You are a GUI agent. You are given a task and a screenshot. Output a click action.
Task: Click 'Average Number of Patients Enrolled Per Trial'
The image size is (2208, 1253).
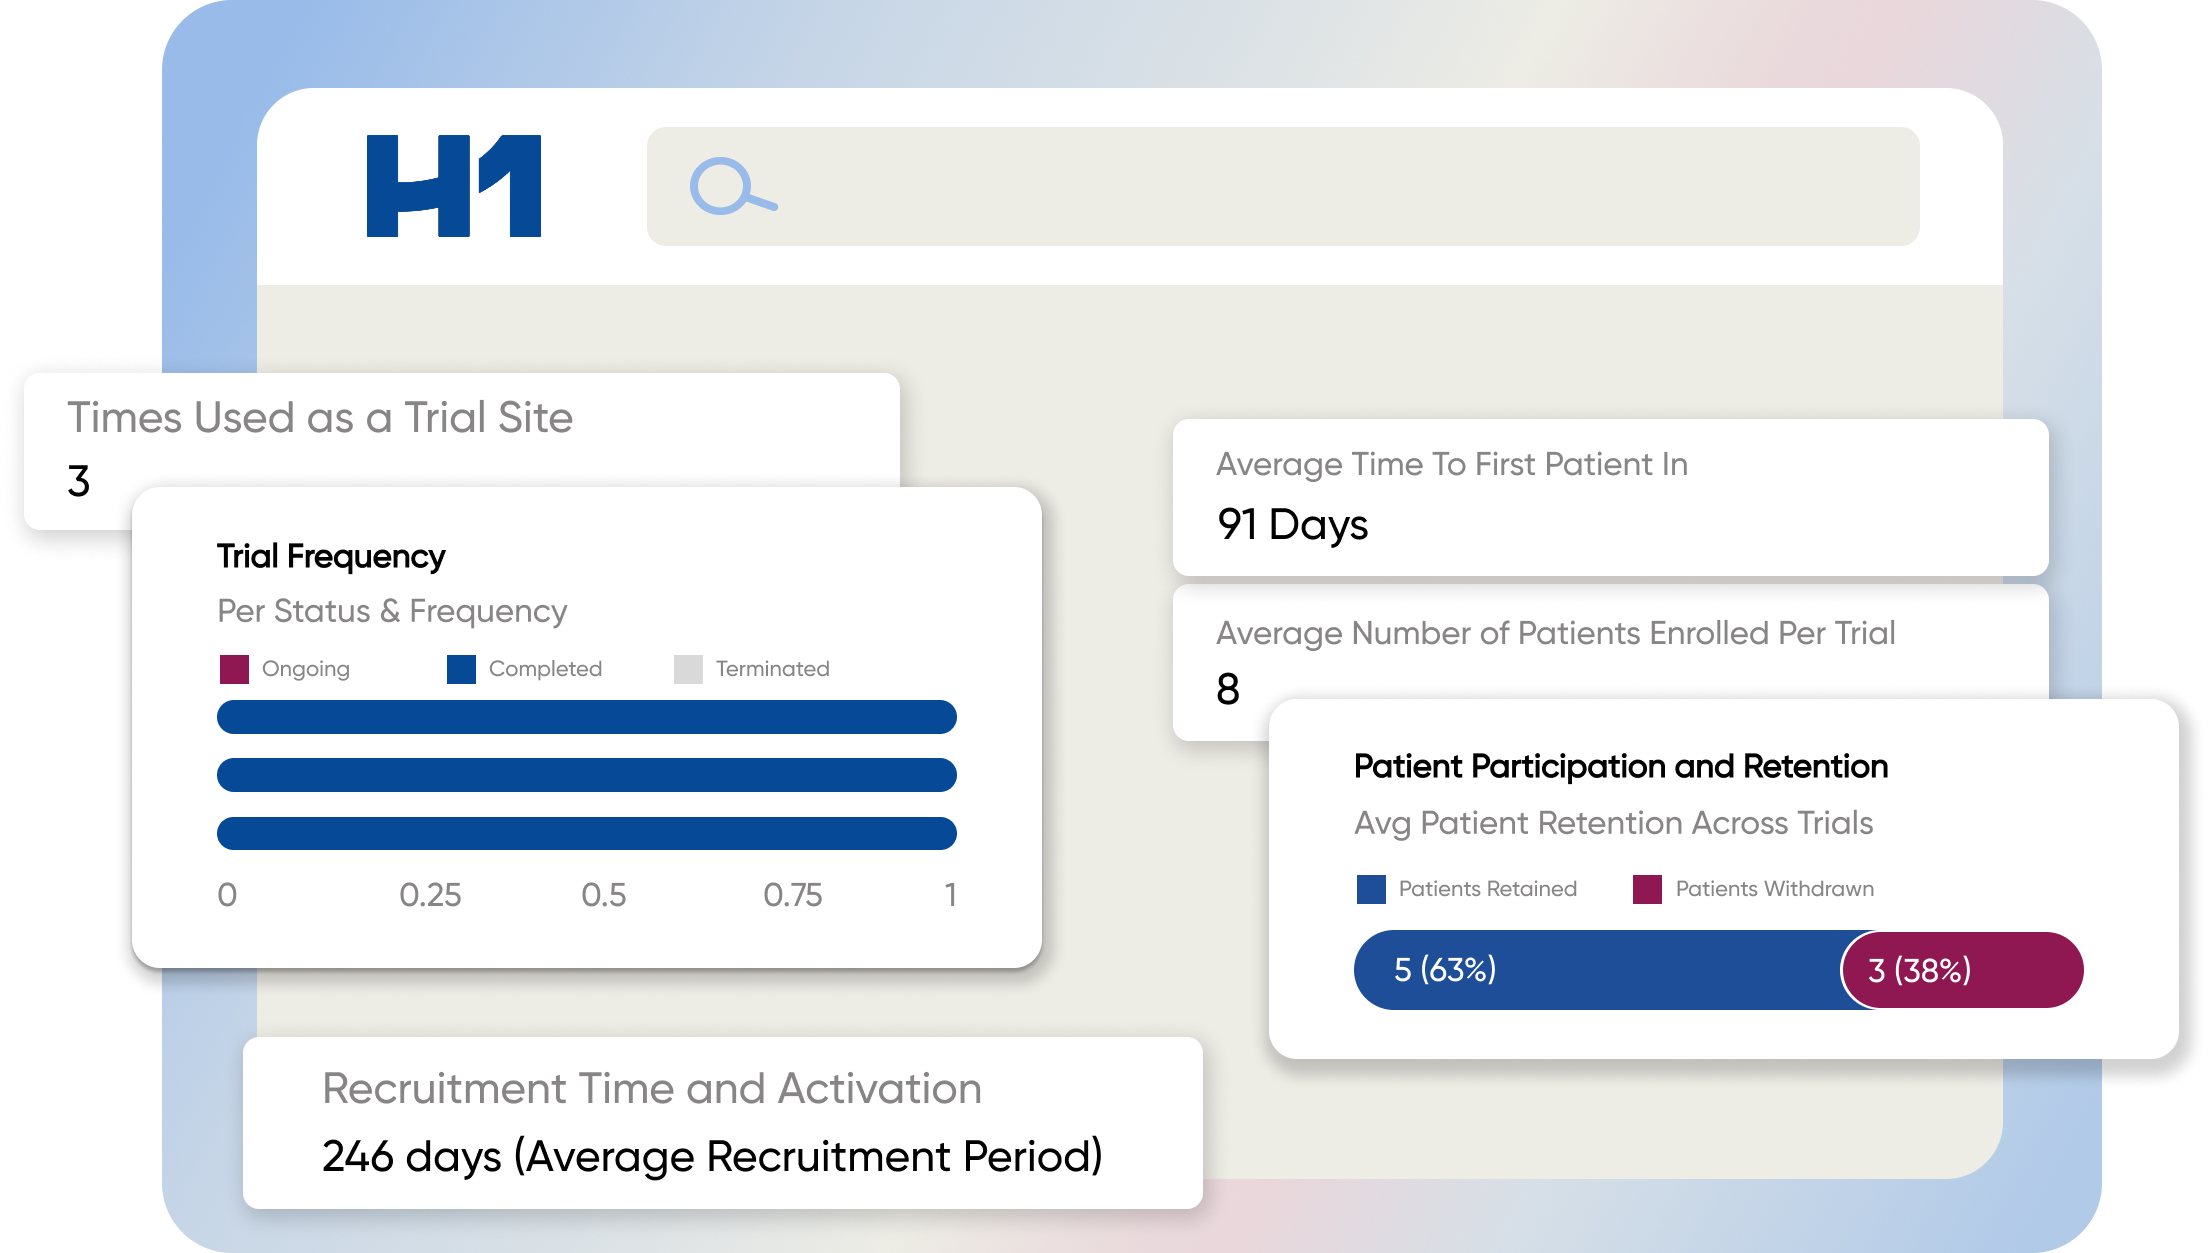1556,633
